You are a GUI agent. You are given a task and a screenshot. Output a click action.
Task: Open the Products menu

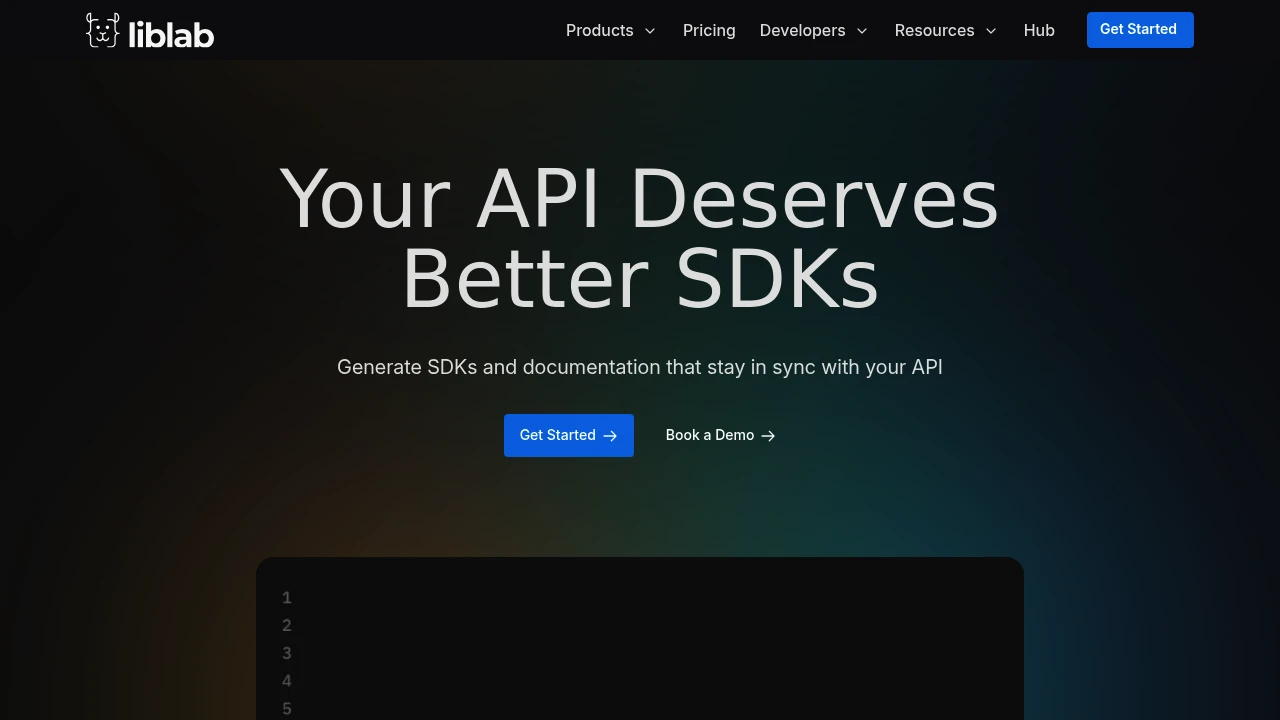611,31
